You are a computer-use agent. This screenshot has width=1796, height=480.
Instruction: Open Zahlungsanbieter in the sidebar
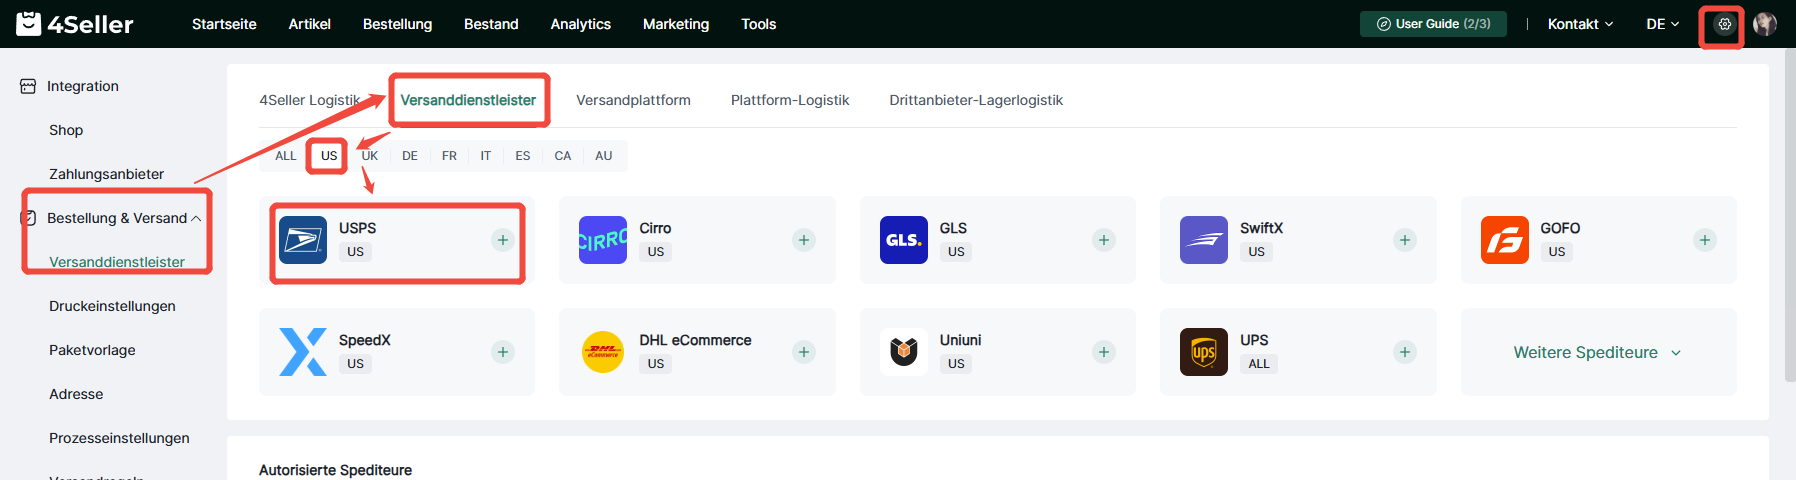coord(107,174)
